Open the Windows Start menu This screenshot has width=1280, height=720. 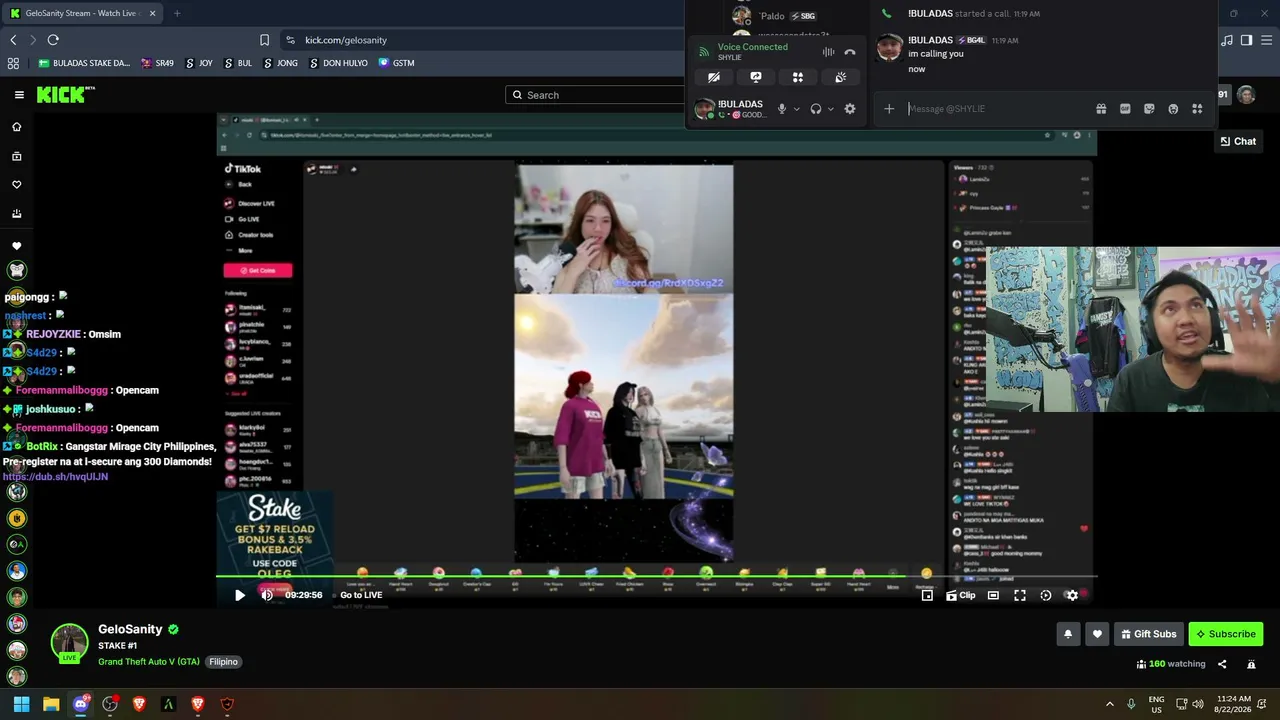point(21,704)
